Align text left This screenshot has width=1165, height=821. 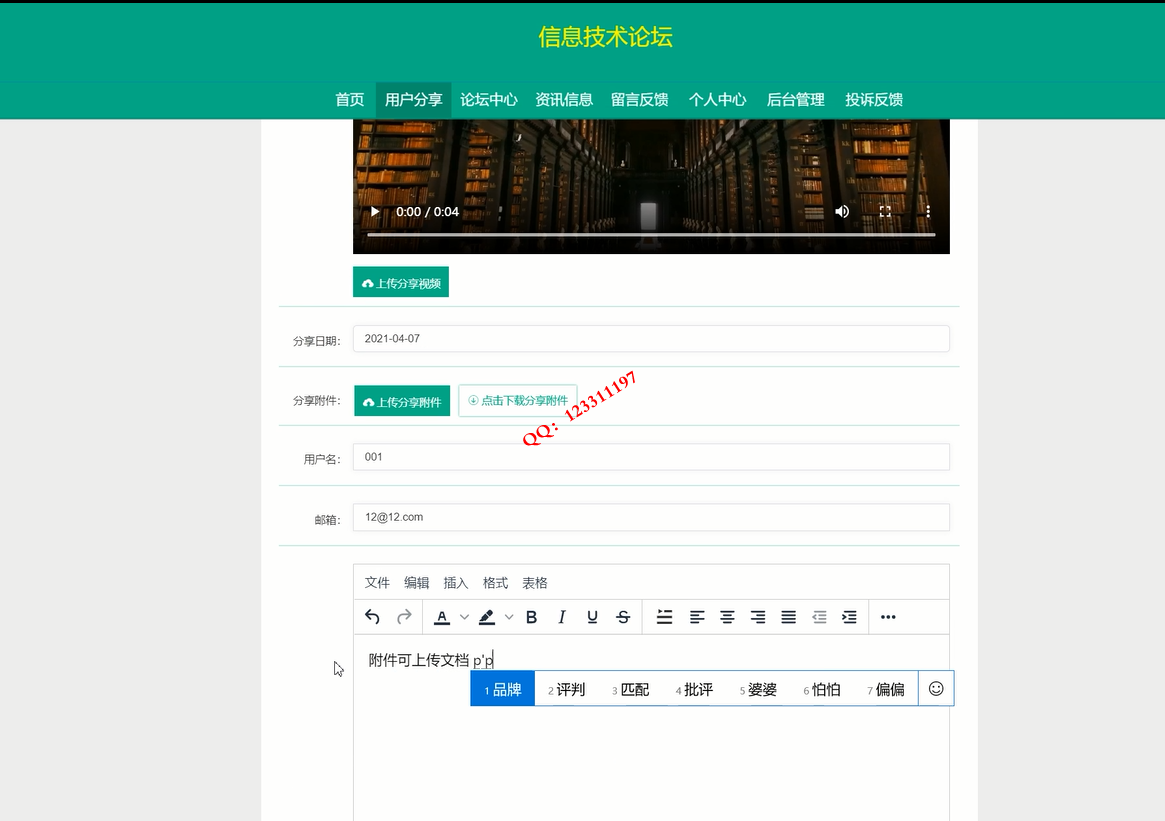696,617
